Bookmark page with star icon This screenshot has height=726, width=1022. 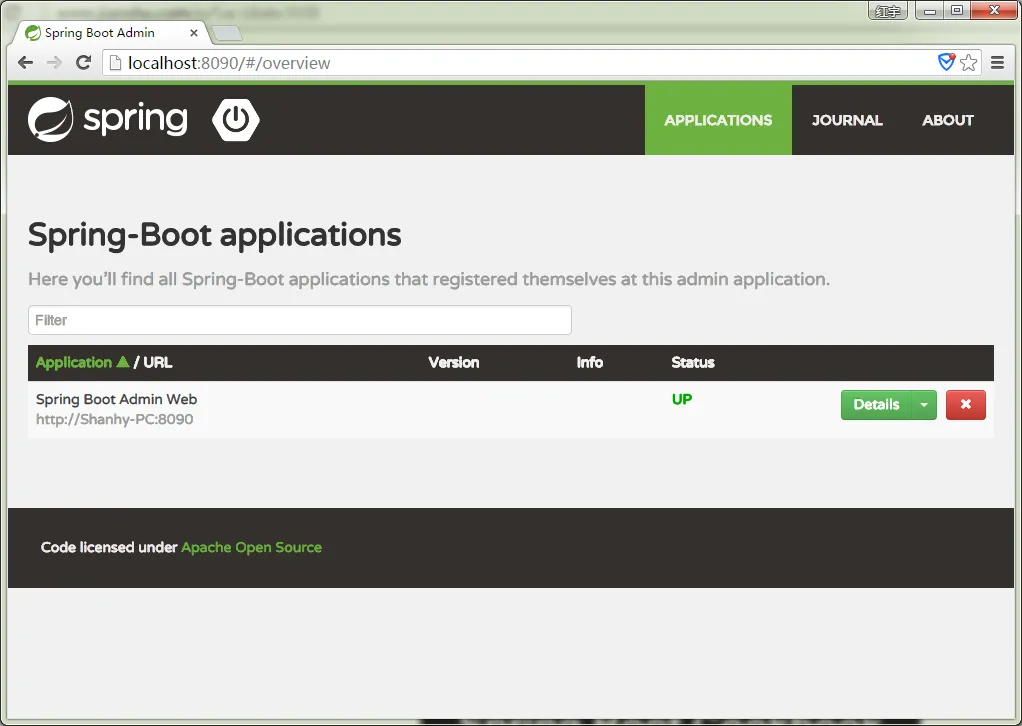(969, 63)
